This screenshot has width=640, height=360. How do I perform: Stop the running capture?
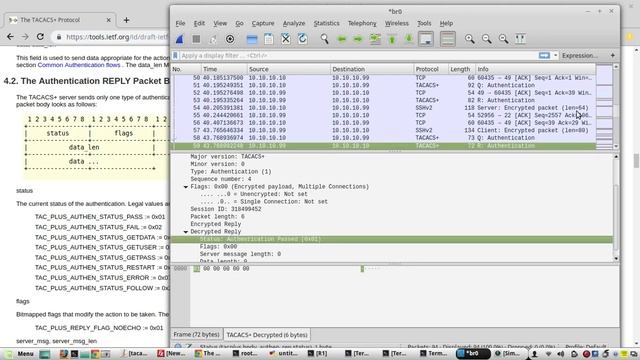coord(196,39)
